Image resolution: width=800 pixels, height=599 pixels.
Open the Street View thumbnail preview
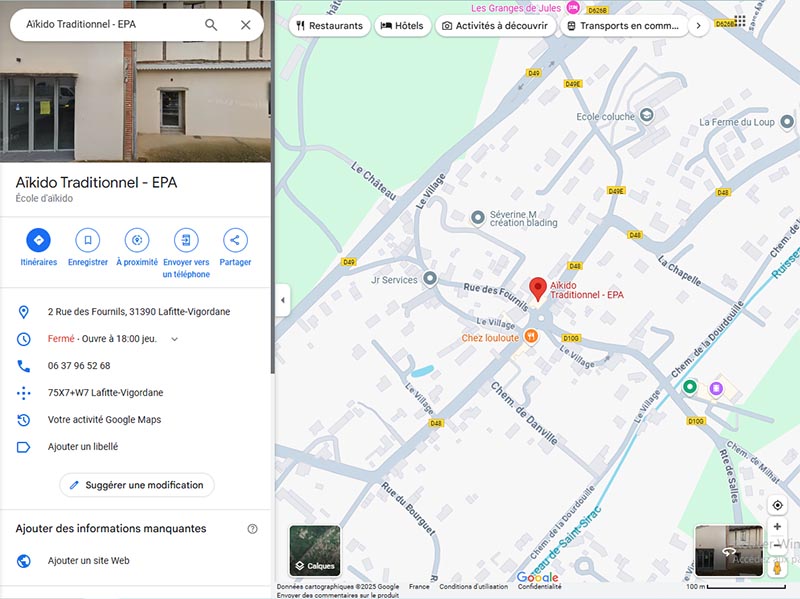pyautogui.click(x=728, y=551)
